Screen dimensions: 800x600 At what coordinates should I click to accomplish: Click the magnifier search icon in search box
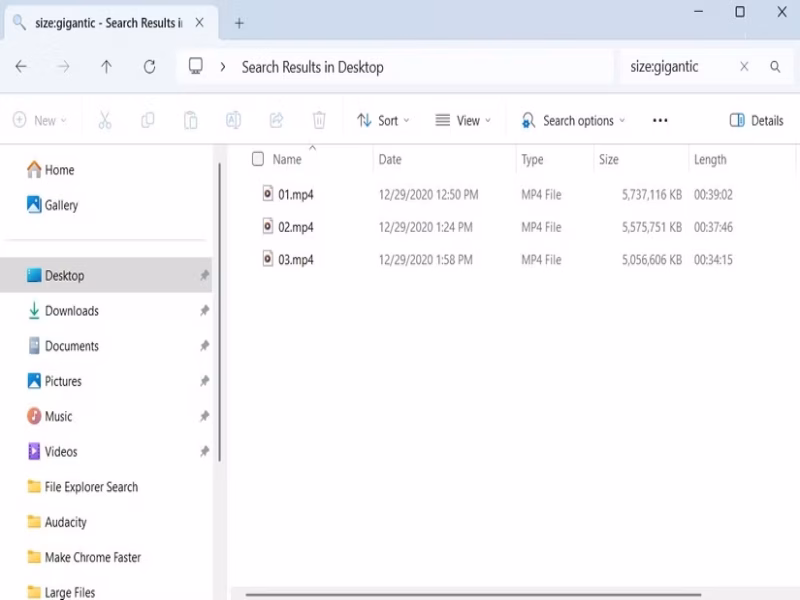775,67
